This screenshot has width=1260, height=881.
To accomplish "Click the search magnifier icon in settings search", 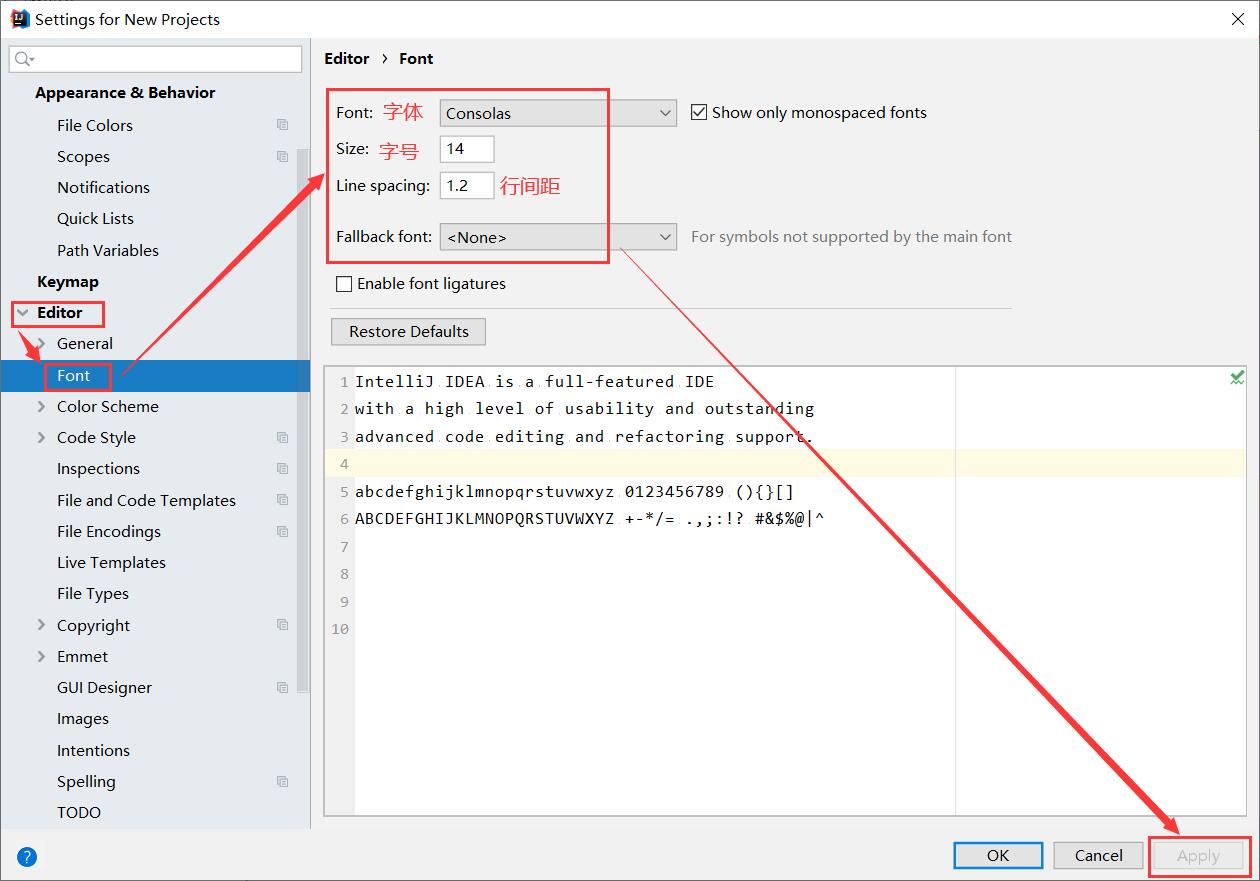I will click(24, 60).
